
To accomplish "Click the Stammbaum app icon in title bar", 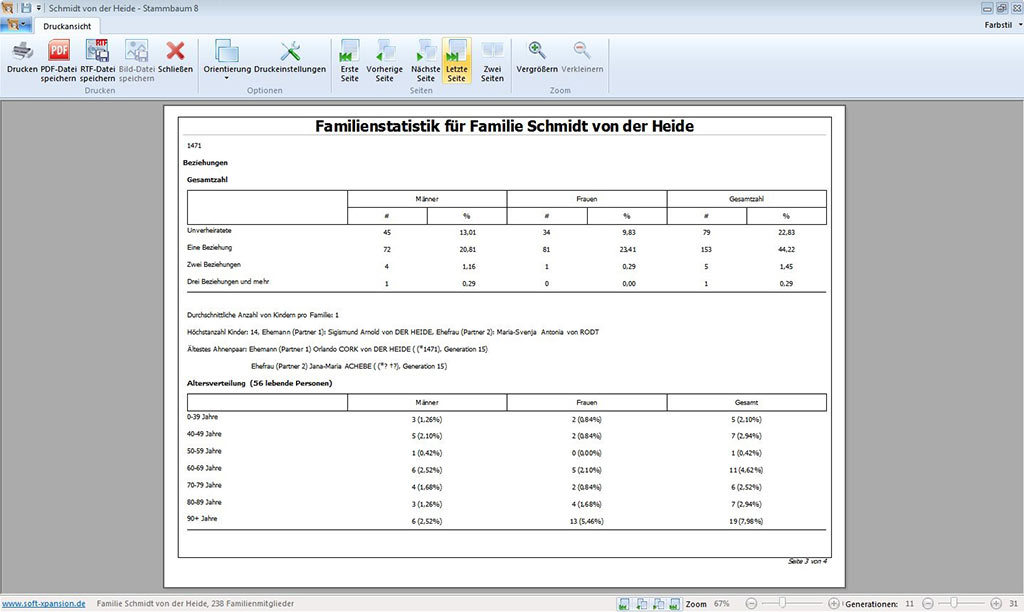I will click(x=7, y=8).
